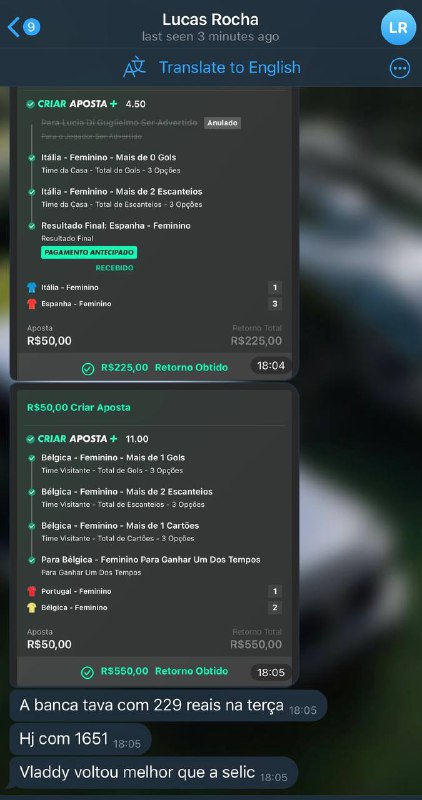Click the red Espanha jersey icon
This screenshot has height=800, width=422.
tap(32, 304)
